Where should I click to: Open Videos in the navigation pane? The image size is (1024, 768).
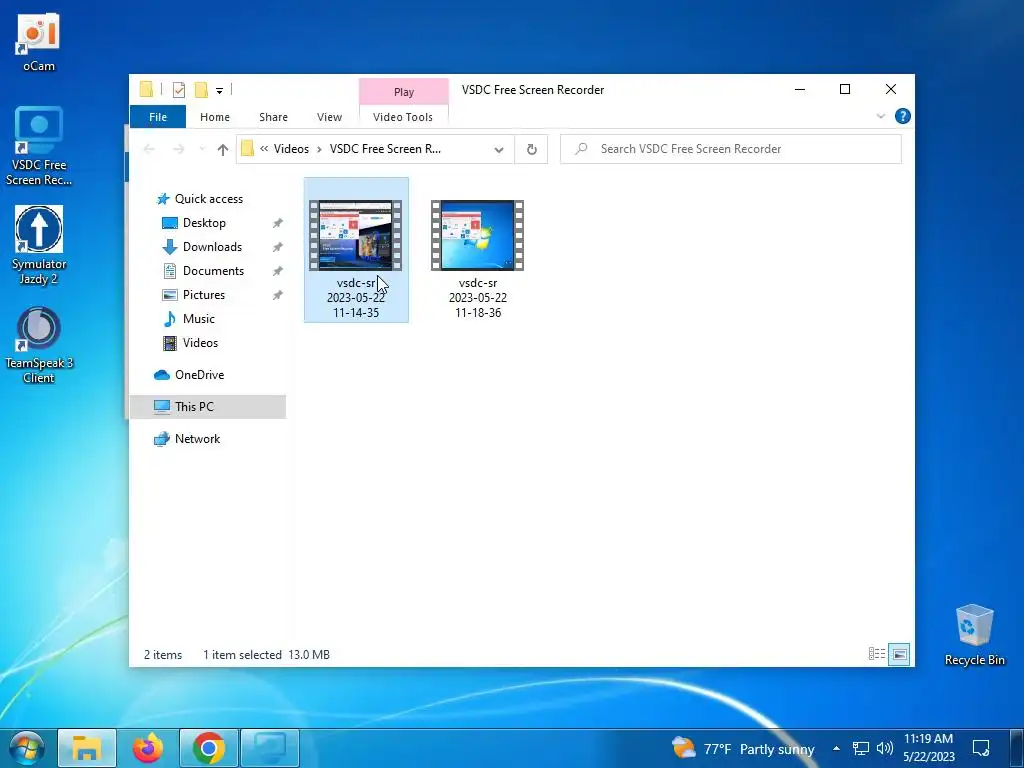tap(200, 343)
